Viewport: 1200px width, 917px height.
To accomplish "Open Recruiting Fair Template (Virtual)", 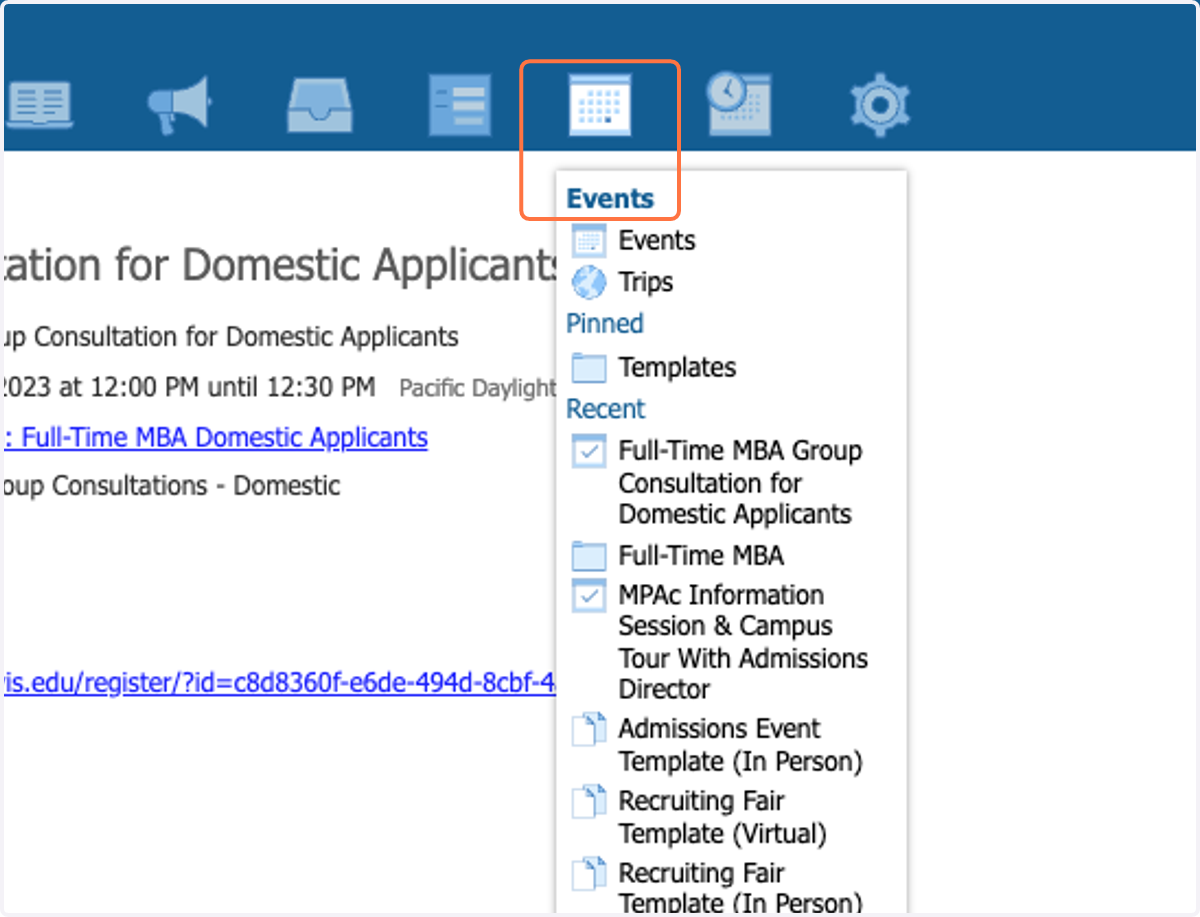I will pyautogui.click(x=723, y=817).
